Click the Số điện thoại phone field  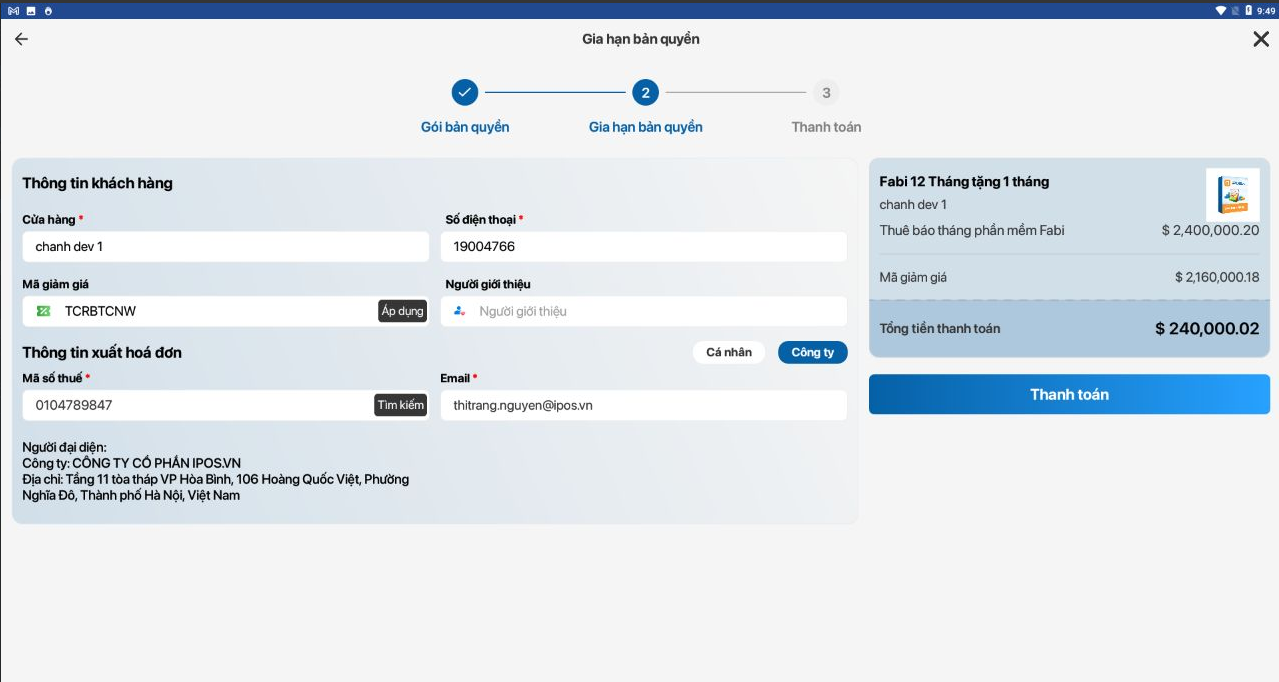pos(643,247)
